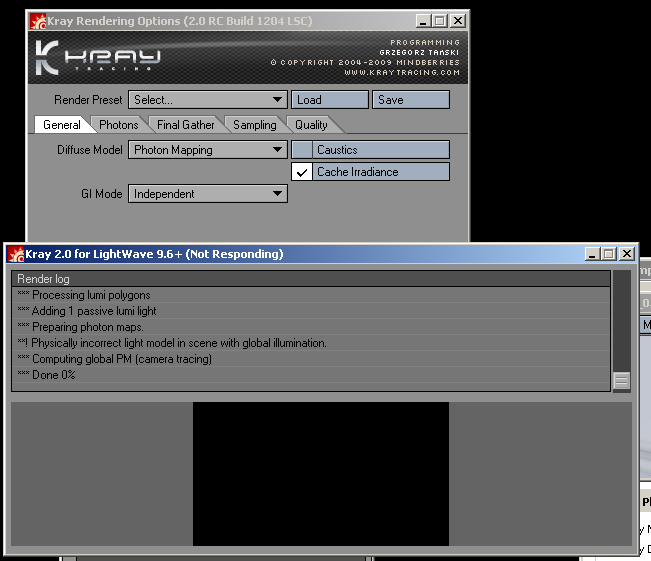Image resolution: width=651 pixels, height=561 pixels.
Task: Close the not-responding Kray 2.0 render window
Action: pyautogui.click(x=627, y=254)
